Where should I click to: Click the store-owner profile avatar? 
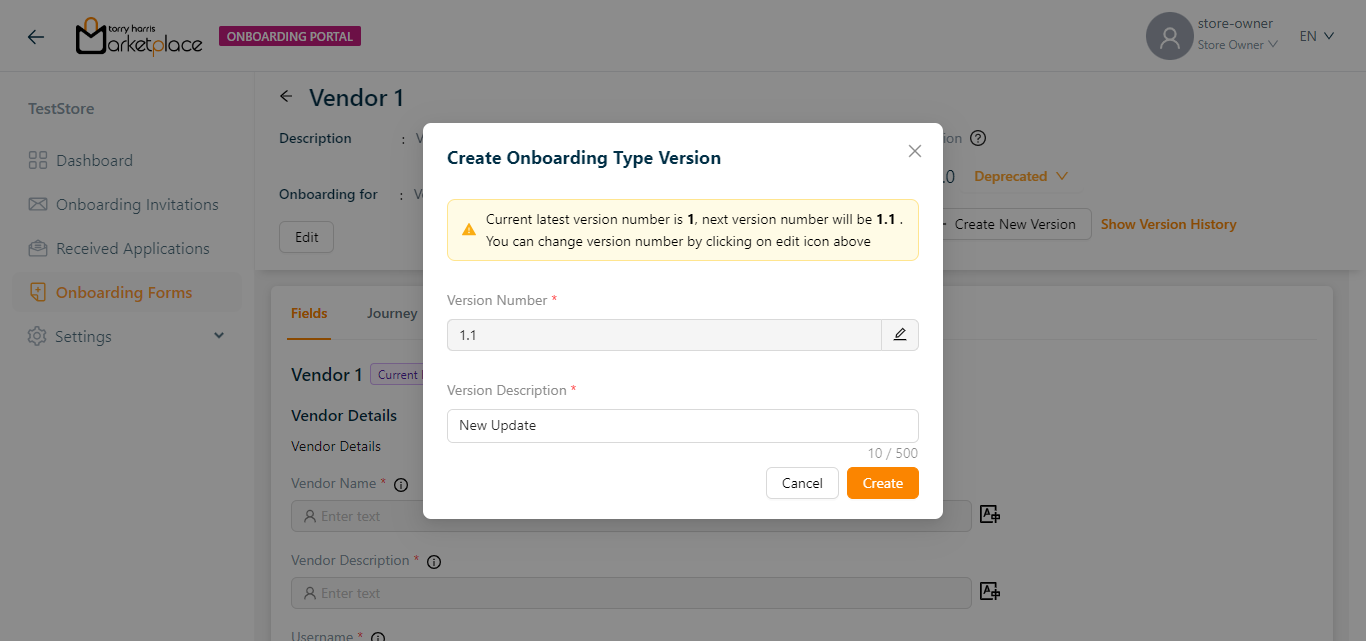tap(1169, 37)
